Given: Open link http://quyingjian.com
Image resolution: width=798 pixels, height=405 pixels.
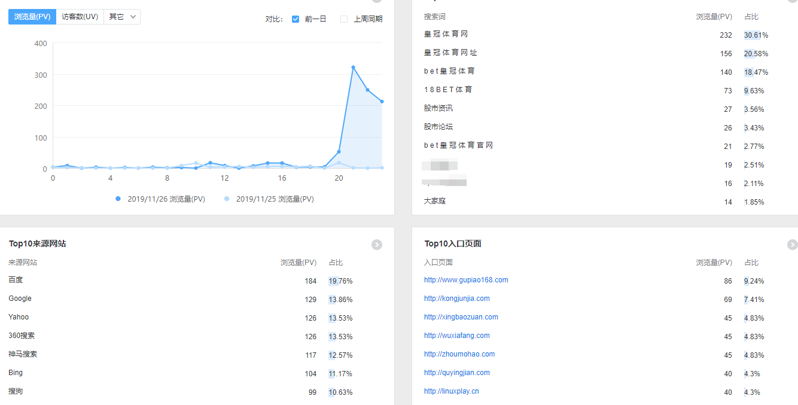Looking at the screenshot, I should coord(457,373).
